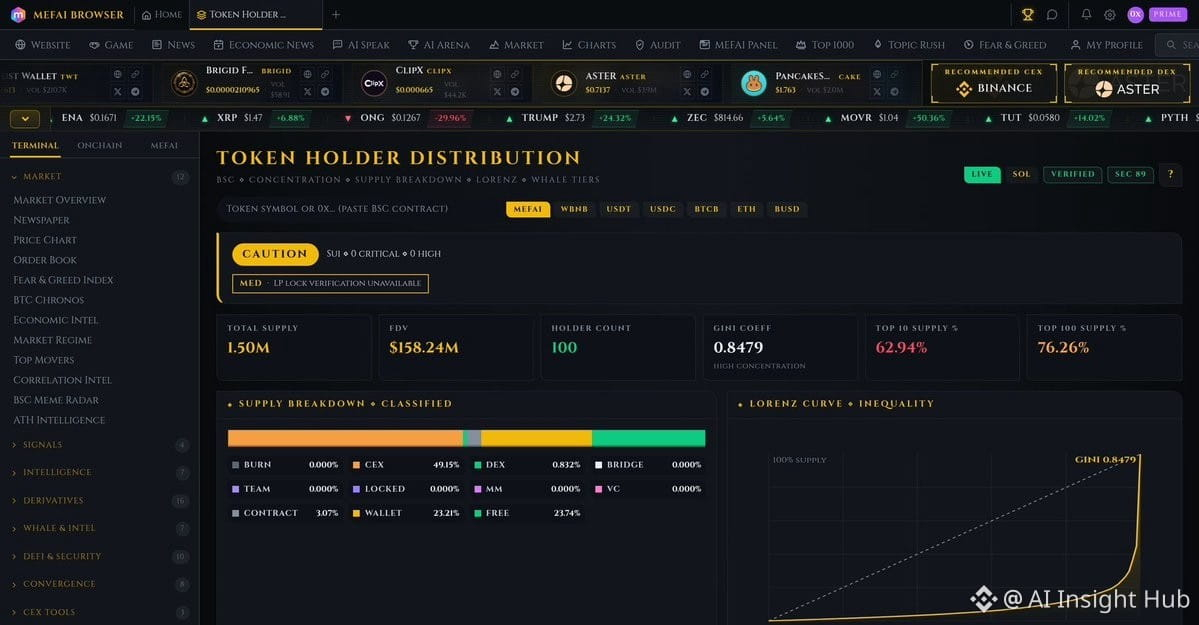Viewport: 1199px width, 625px height.
Task: Open Market Overview in sidebar
Action: pyautogui.click(x=60, y=200)
